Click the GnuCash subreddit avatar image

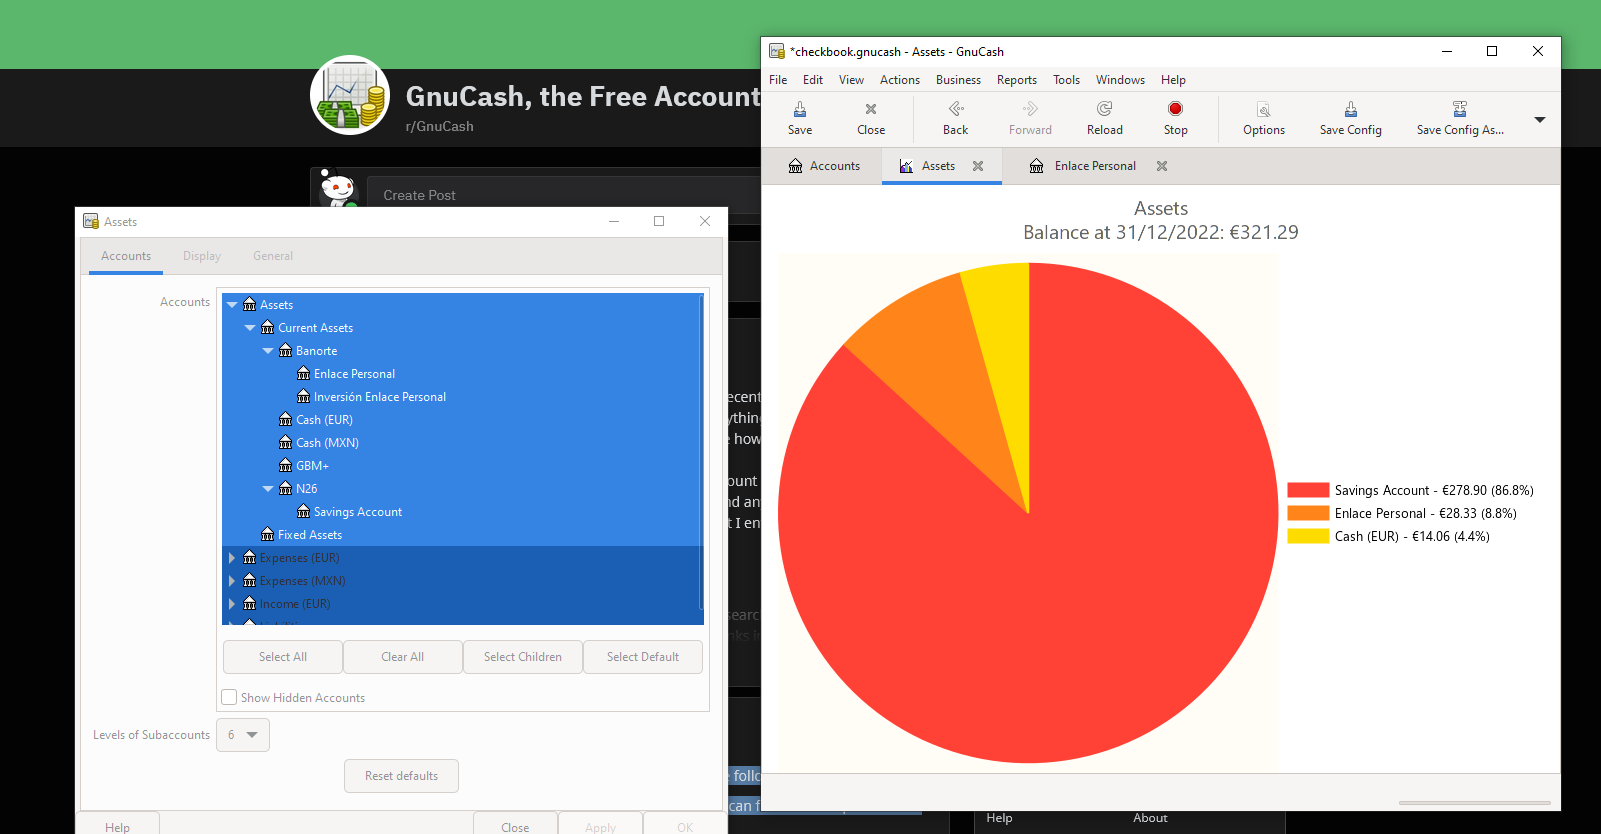click(x=349, y=95)
